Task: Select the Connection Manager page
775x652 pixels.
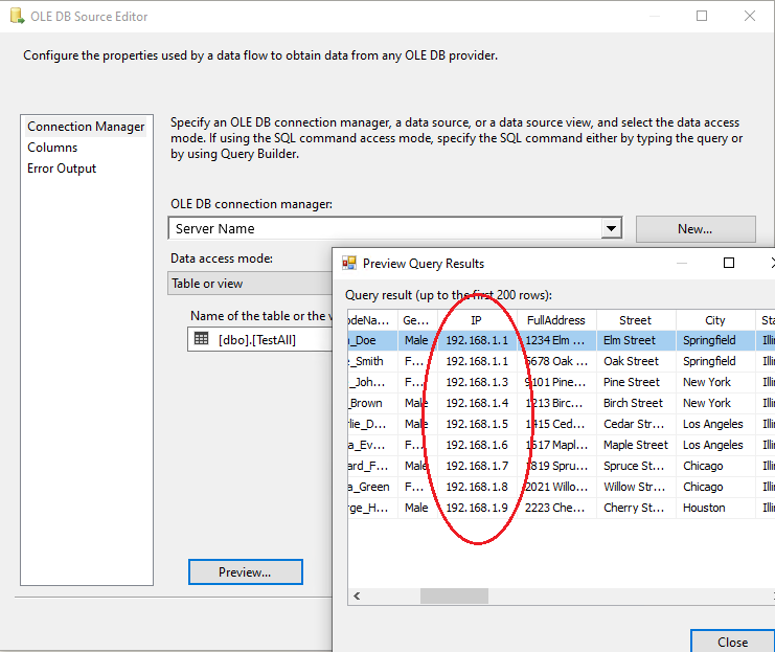Action: click(86, 127)
